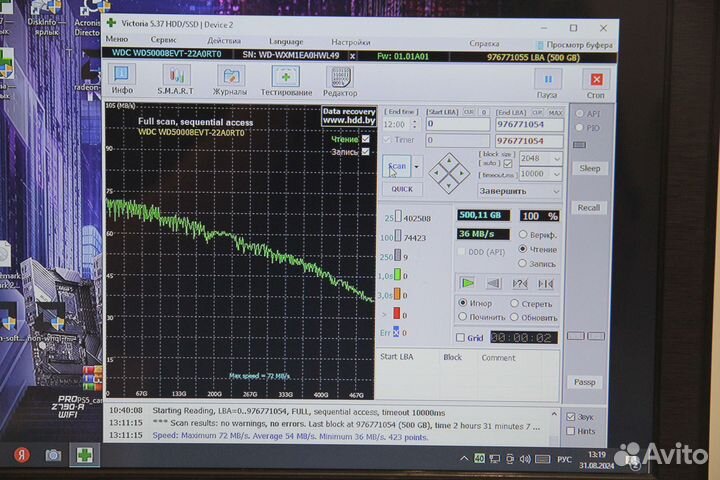Open the Журналы logs view
This screenshot has height=480, width=720.
tap(230, 81)
